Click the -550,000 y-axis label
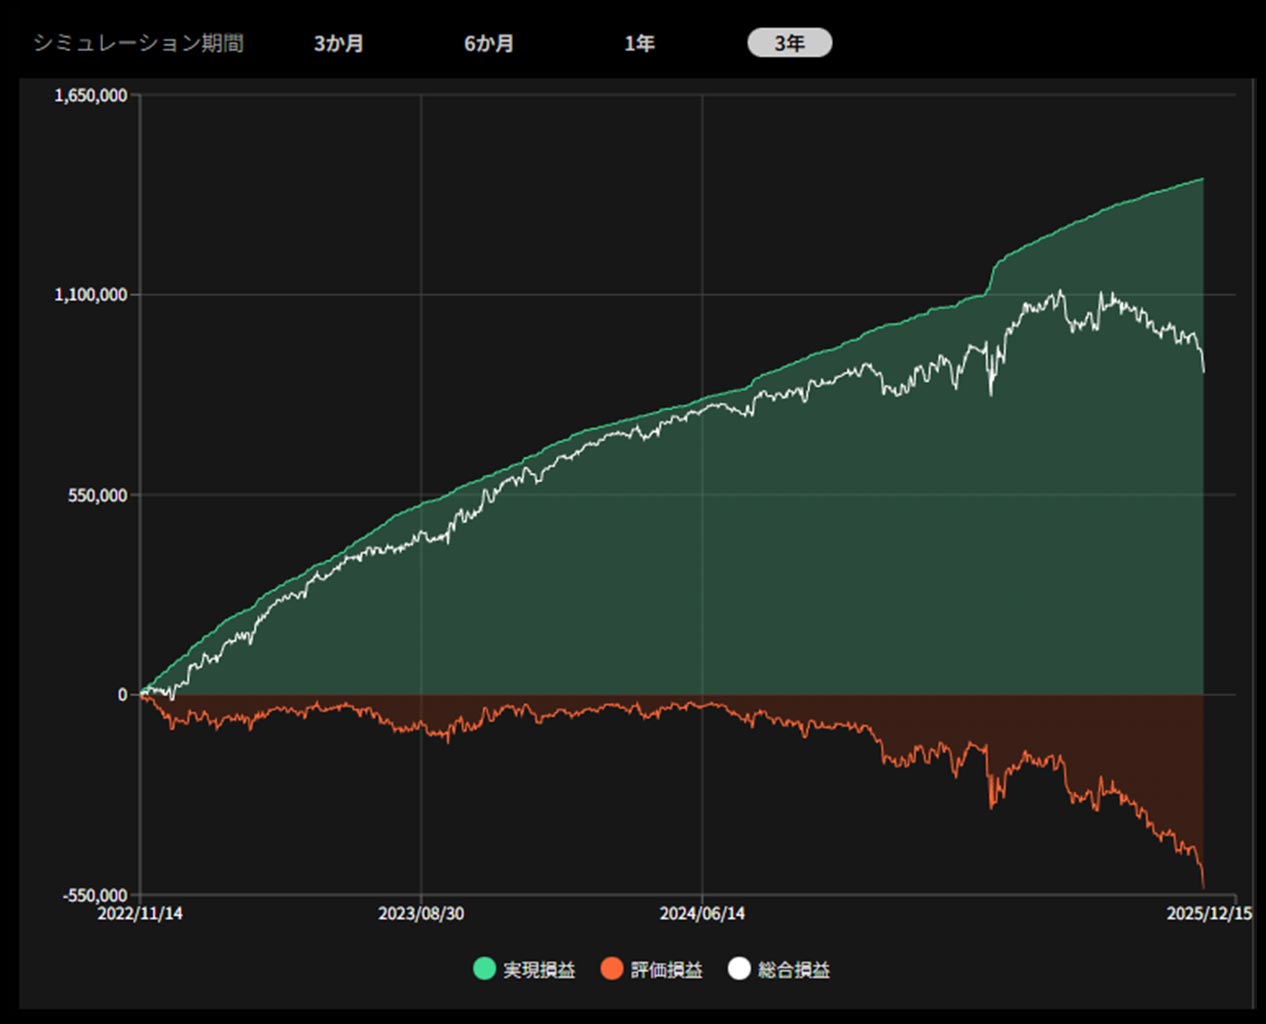The image size is (1266, 1024). tap(95, 895)
